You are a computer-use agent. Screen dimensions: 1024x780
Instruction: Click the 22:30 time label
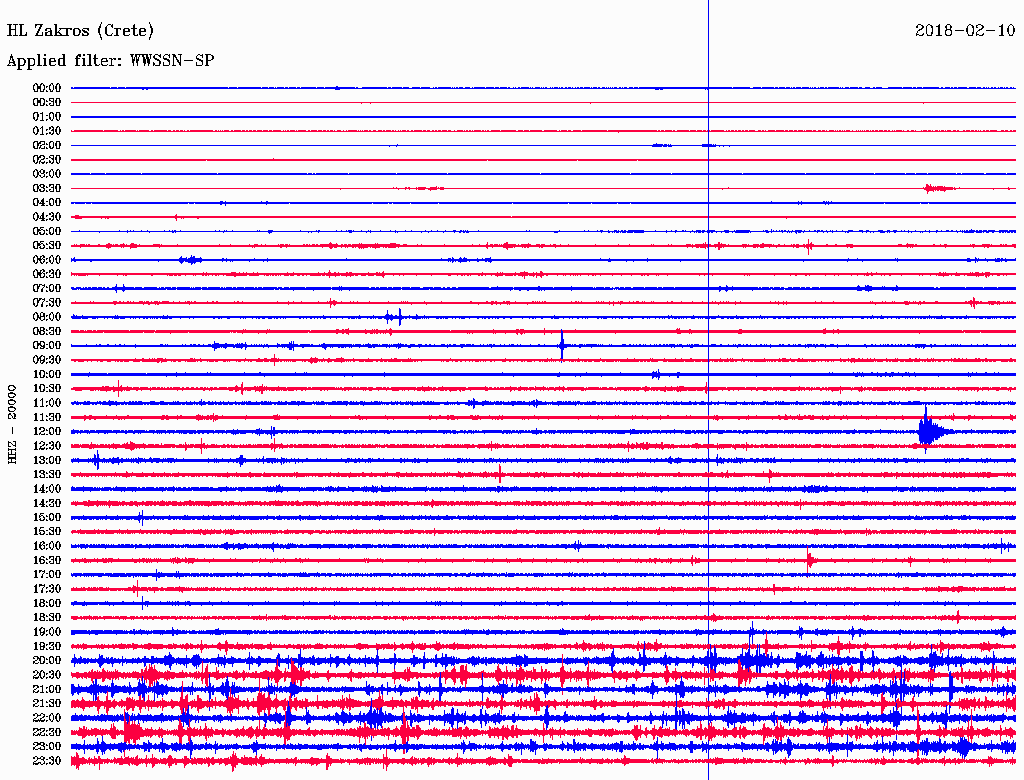click(x=47, y=732)
